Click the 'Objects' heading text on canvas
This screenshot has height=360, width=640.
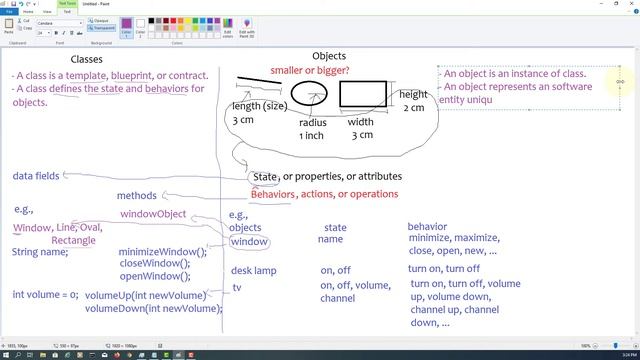pos(329,56)
